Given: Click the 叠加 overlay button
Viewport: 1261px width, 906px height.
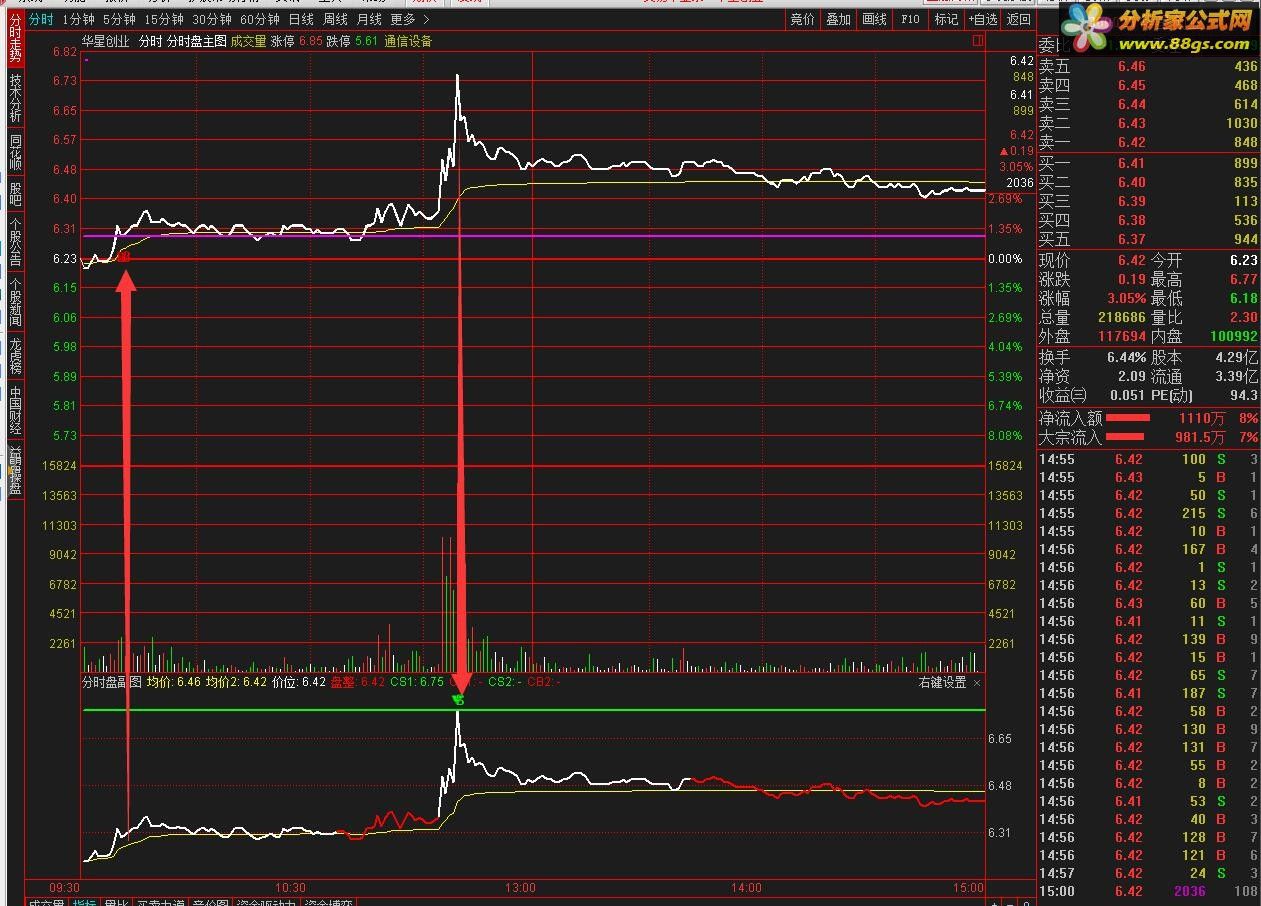Looking at the screenshot, I should (838, 19).
